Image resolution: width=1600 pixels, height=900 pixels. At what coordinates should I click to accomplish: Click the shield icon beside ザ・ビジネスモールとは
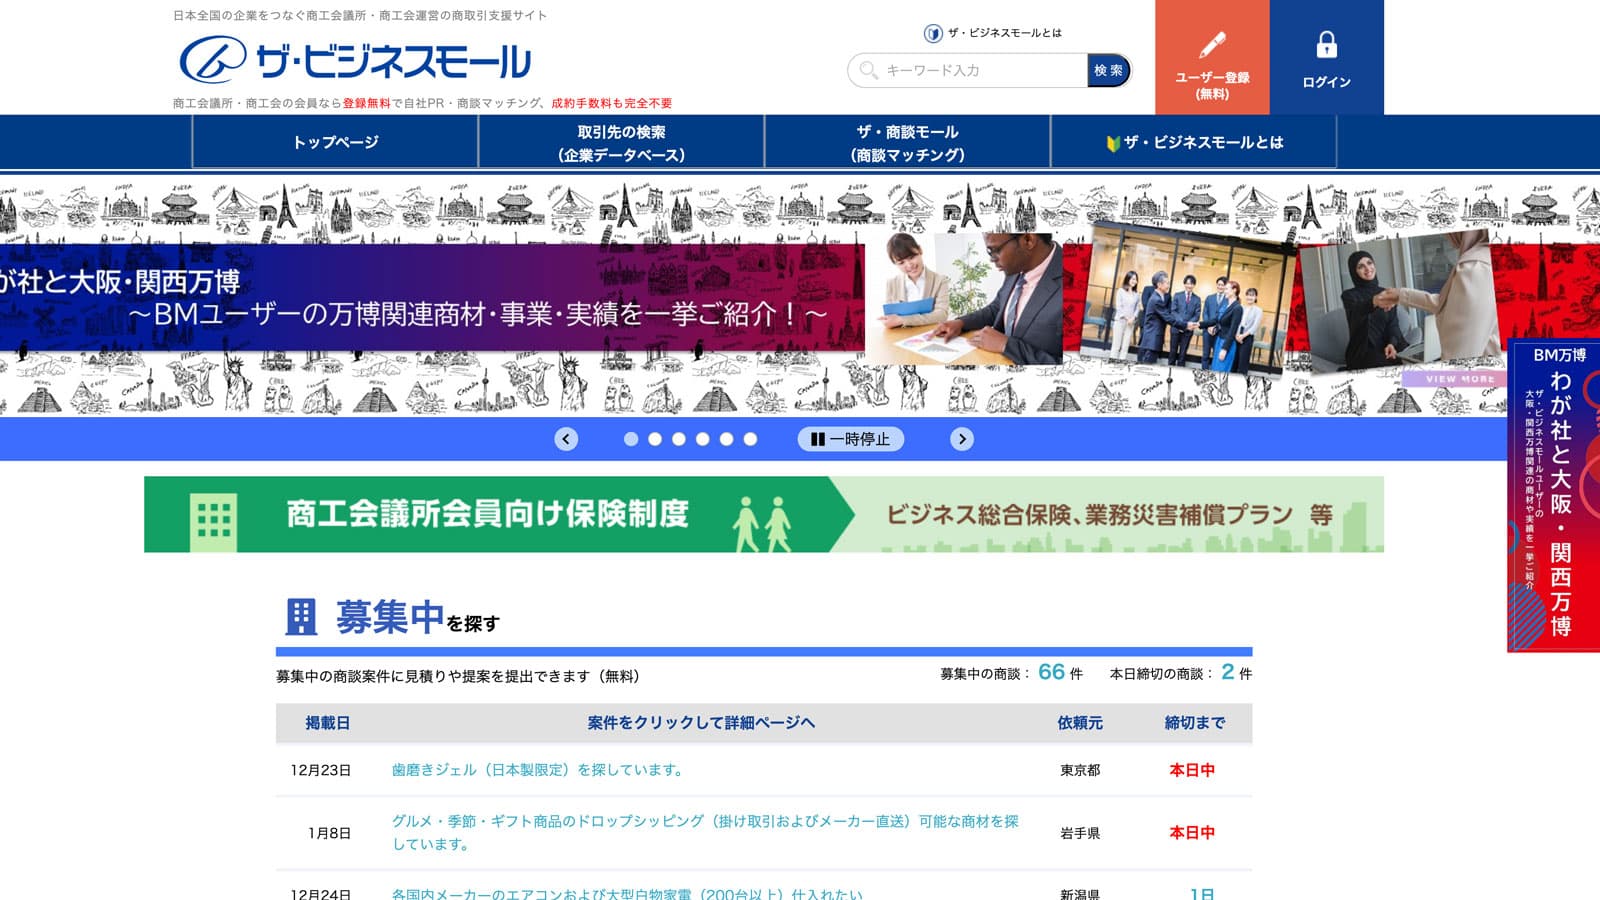pos(931,33)
